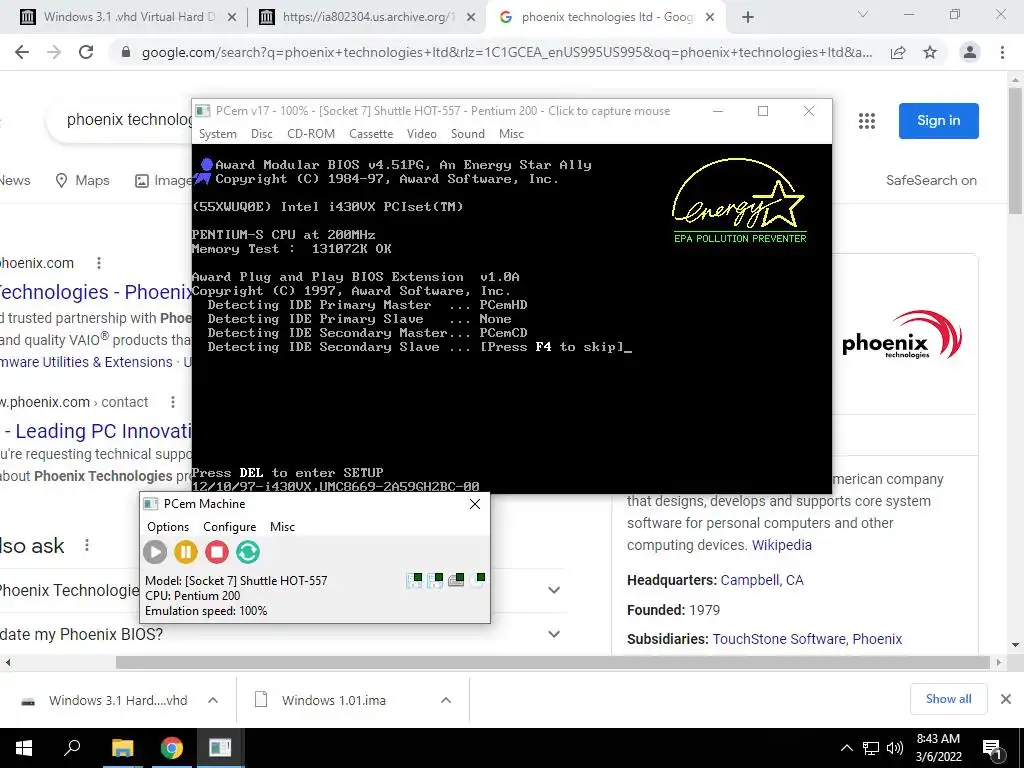The height and width of the screenshot is (768, 1024).
Task: Close the Windows 3.1 .vhd tab
Action: (231, 18)
